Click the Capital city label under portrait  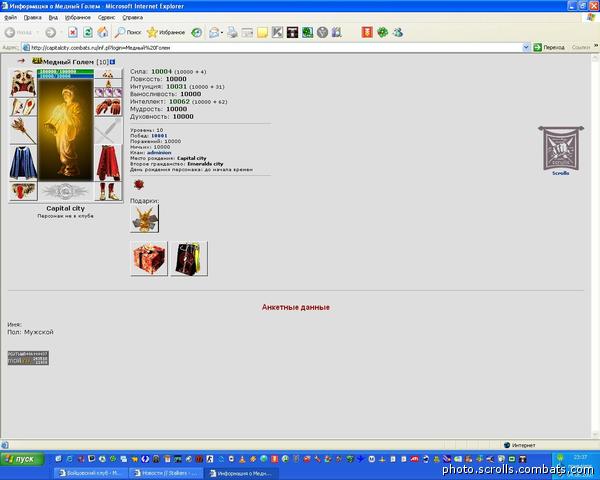point(65,208)
